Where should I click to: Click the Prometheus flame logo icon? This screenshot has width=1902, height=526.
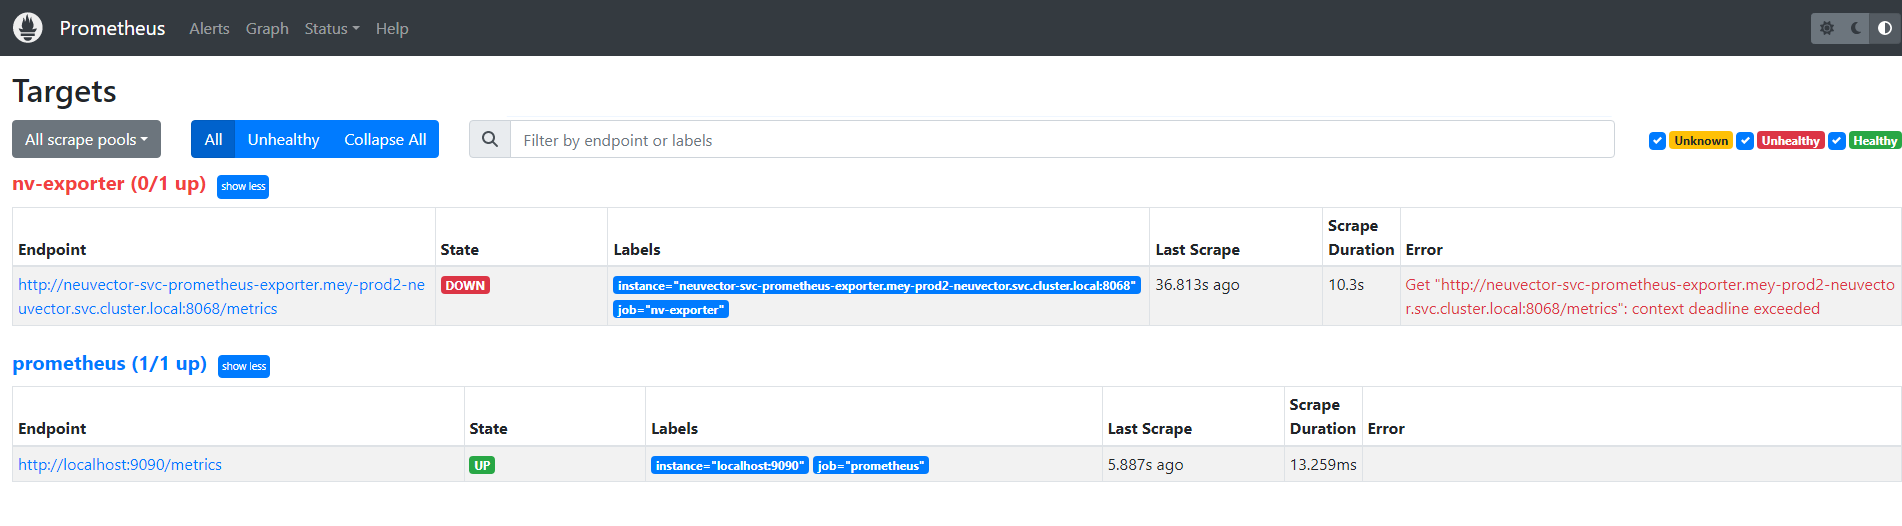28,28
